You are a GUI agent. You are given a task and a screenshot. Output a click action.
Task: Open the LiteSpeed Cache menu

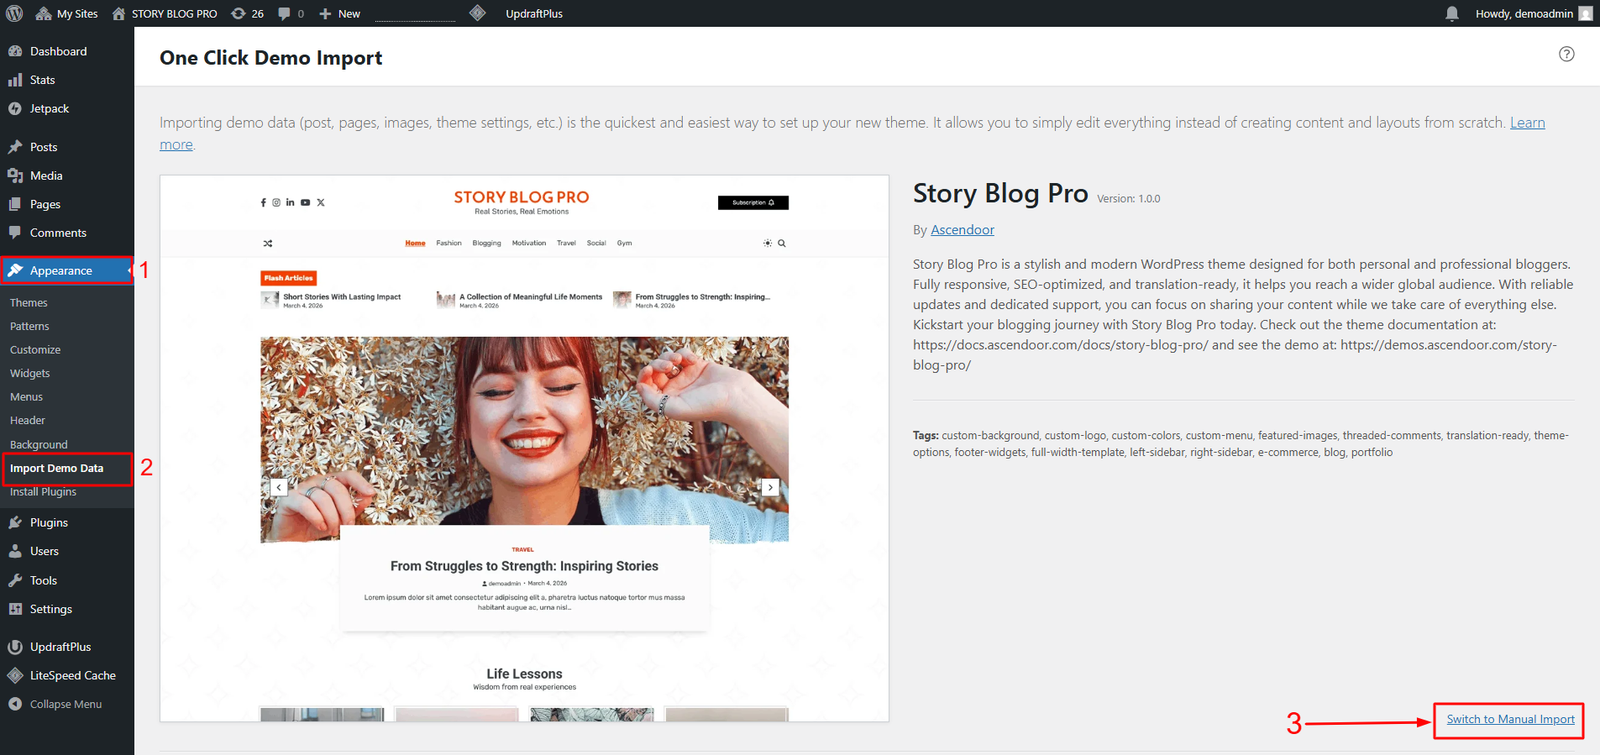(x=72, y=676)
